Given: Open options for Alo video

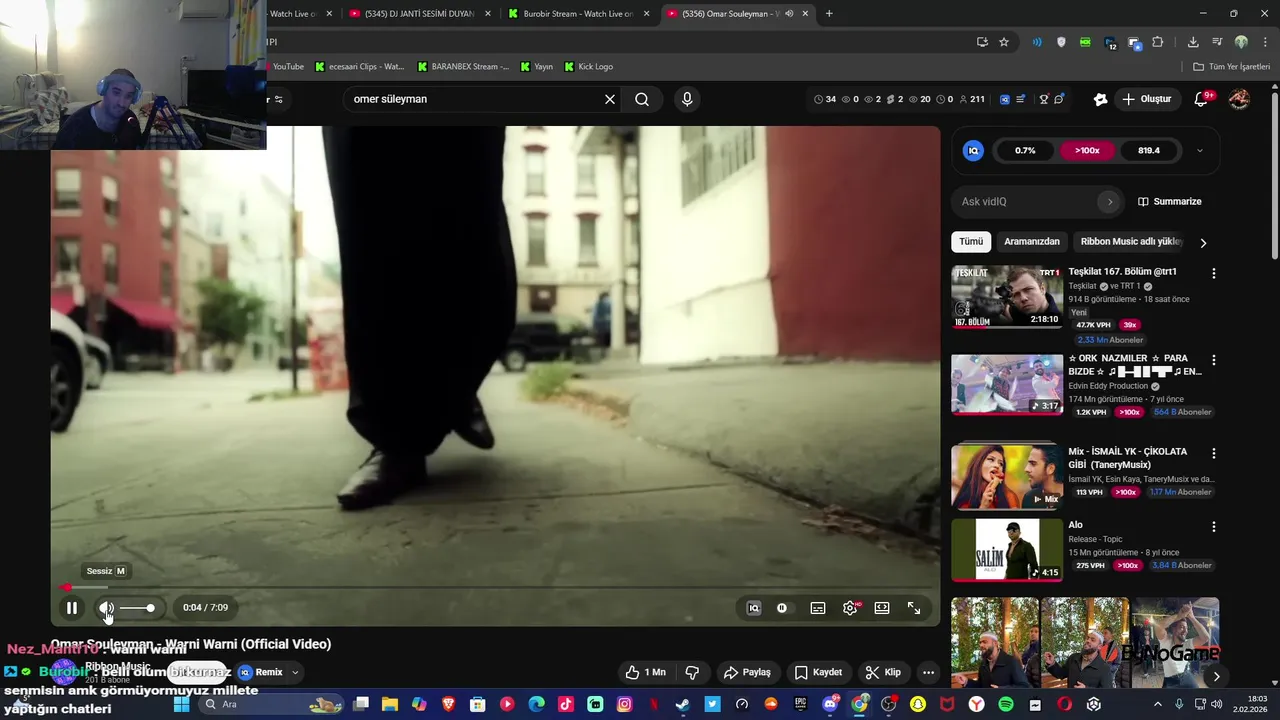Looking at the screenshot, I should tap(1214, 527).
